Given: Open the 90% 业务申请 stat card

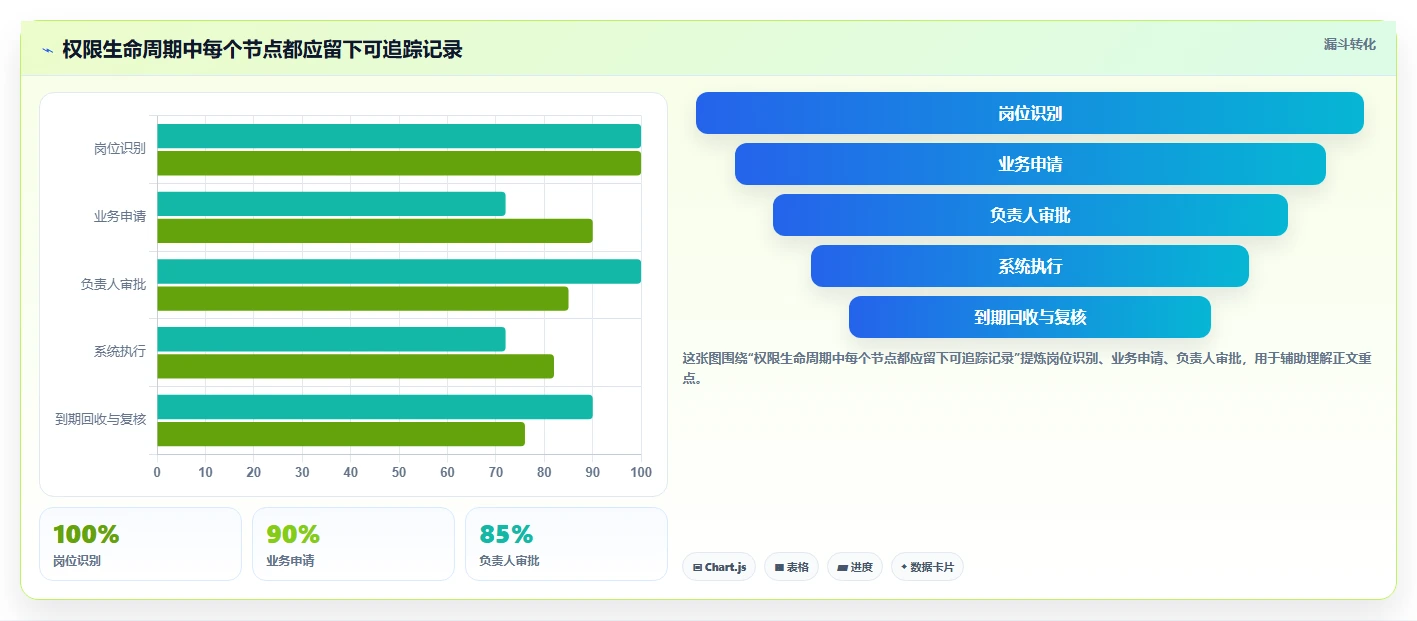Looking at the screenshot, I should [353, 544].
